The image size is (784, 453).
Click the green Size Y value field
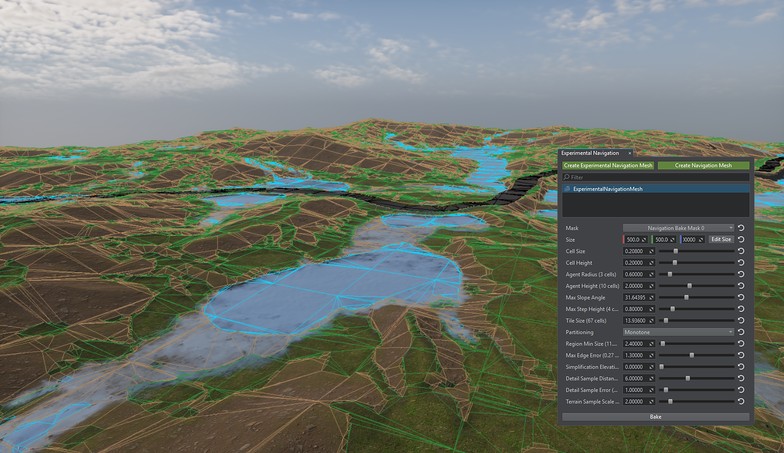pyautogui.click(x=664, y=240)
